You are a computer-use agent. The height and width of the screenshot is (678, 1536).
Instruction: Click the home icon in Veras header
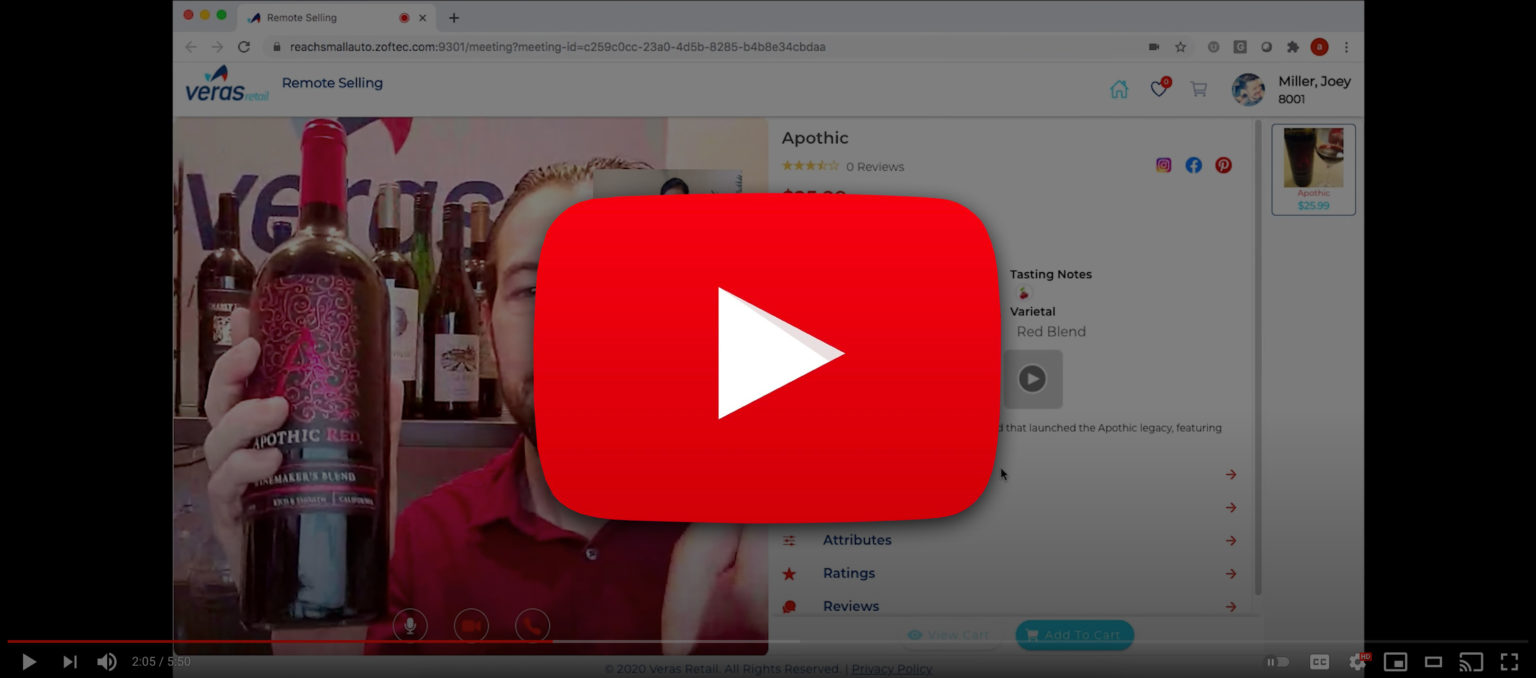tap(1119, 89)
